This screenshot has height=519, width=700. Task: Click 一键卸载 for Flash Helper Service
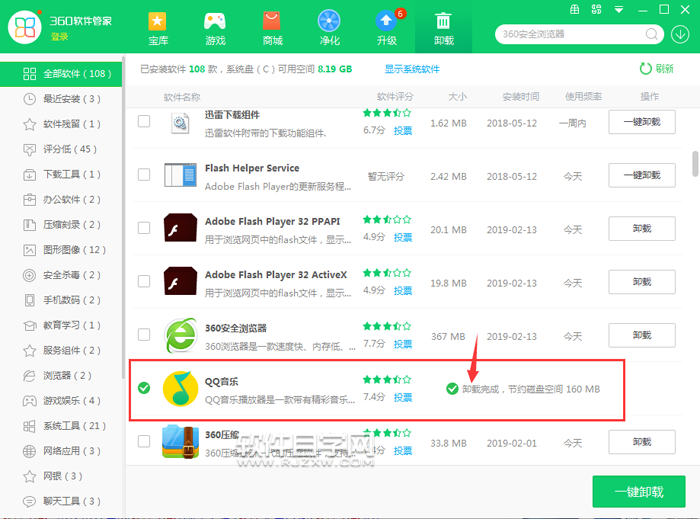(x=642, y=175)
